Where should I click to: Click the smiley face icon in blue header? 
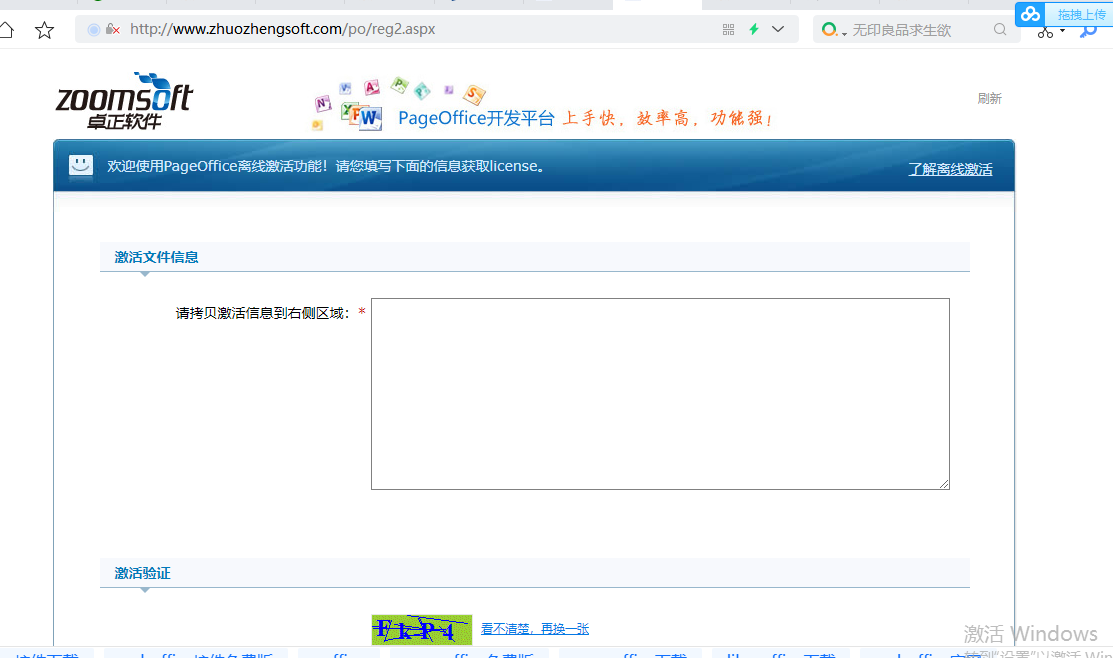click(81, 165)
